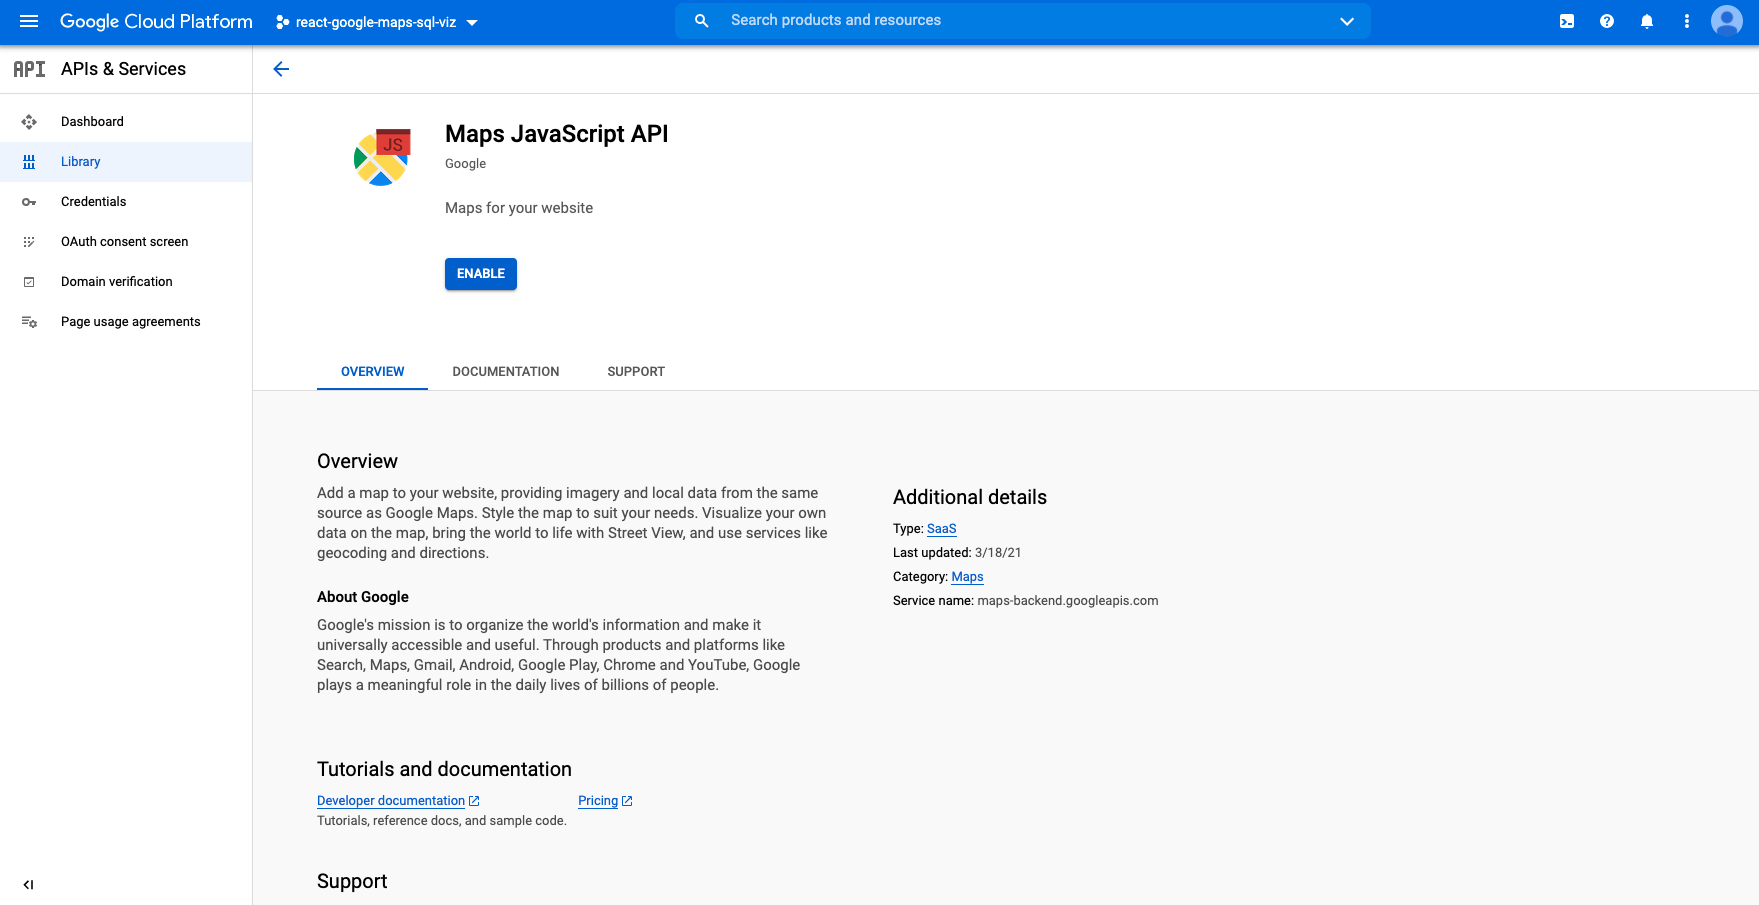Viewport: 1759px width, 905px height.
Task: Click the Credentials key icon
Action: pos(29,202)
